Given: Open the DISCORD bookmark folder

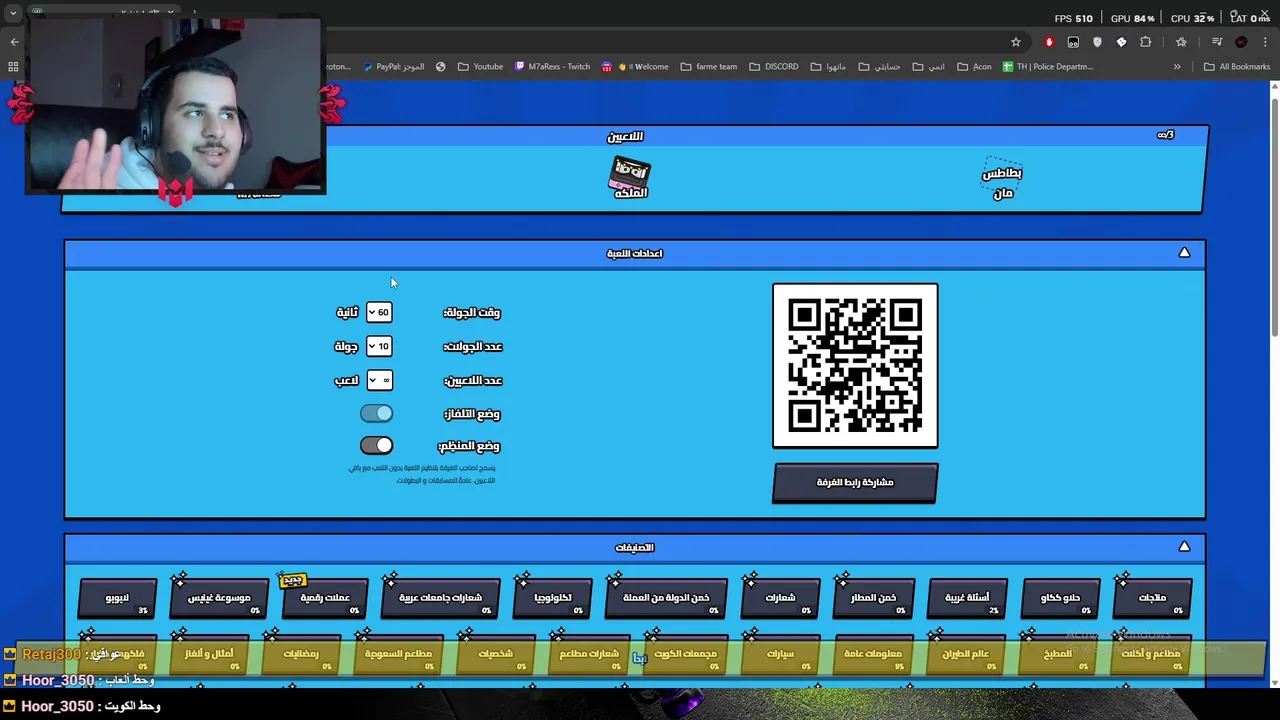Looking at the screenshot, I should (x=773, y=67).
